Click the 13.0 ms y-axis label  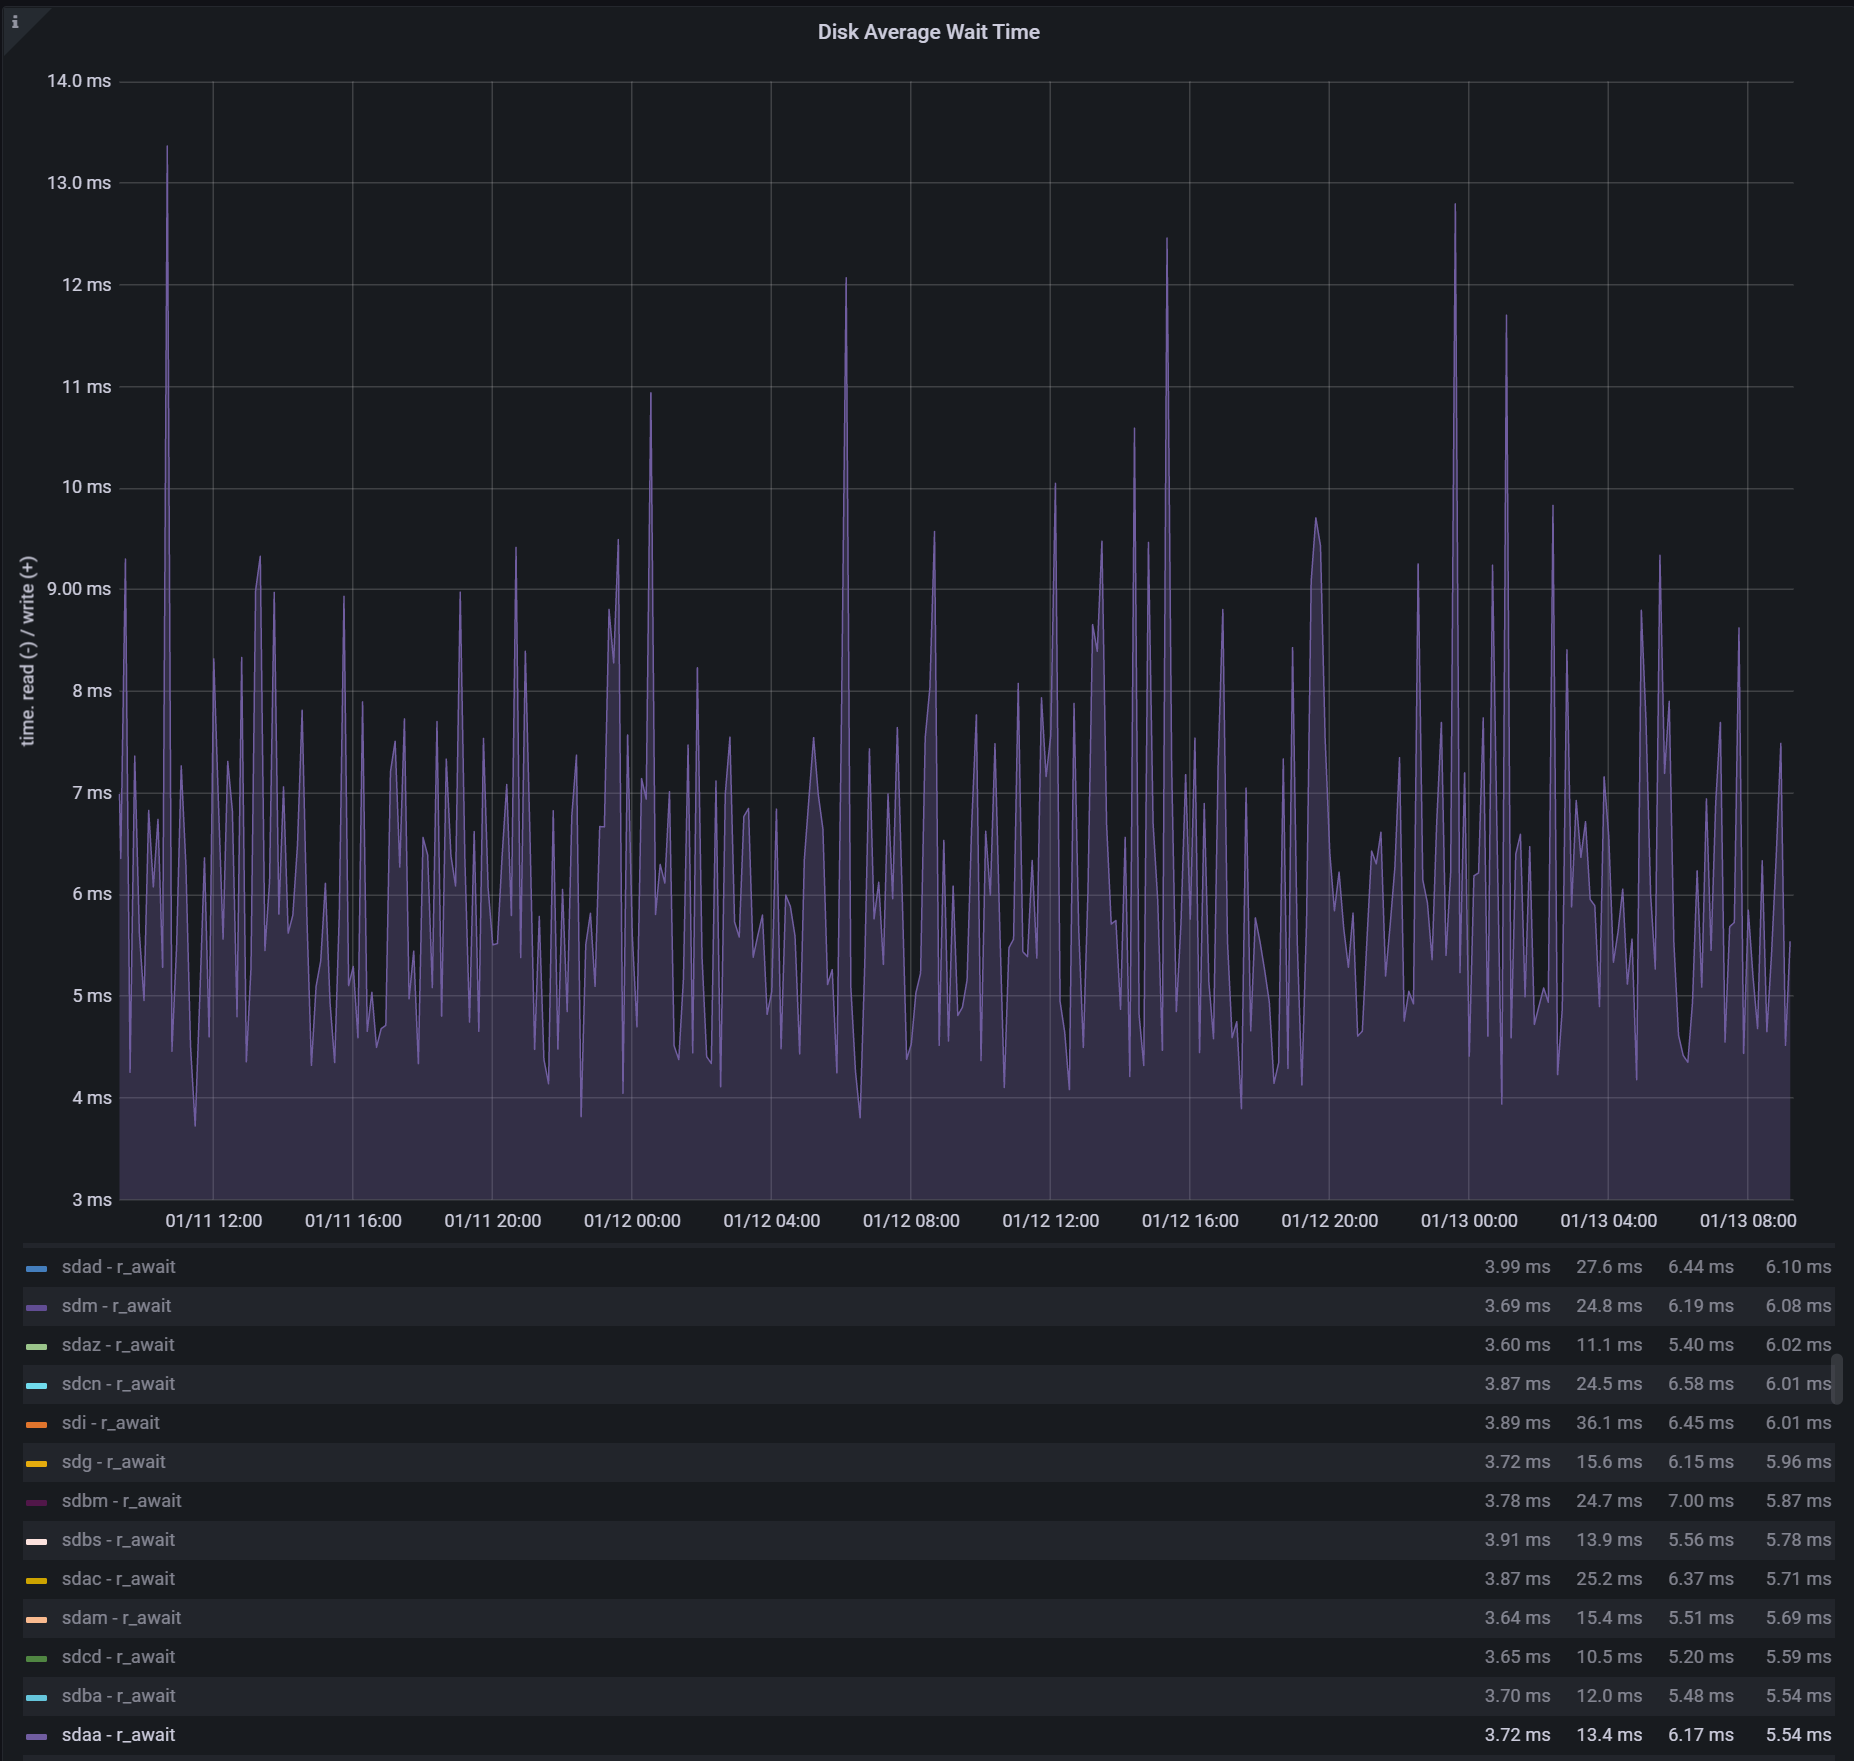coord(79,183)
